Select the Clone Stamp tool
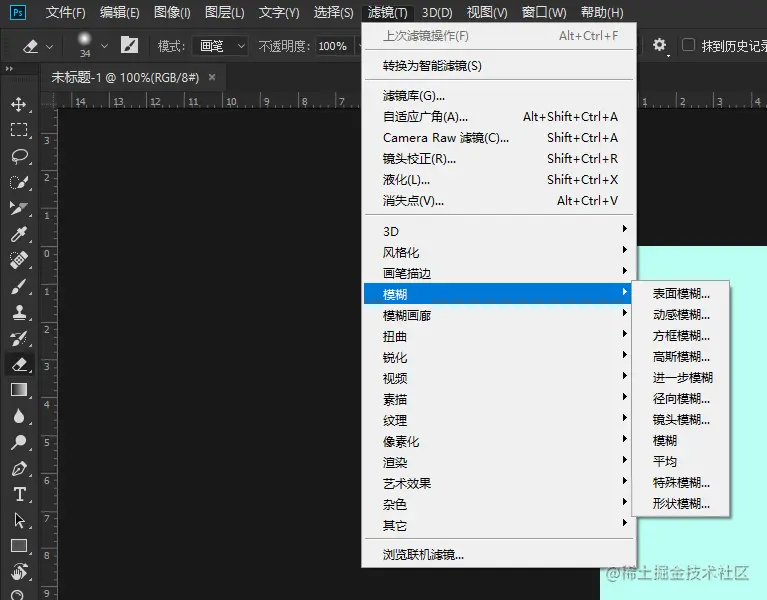The image size is (767, 600). point(19,312)
